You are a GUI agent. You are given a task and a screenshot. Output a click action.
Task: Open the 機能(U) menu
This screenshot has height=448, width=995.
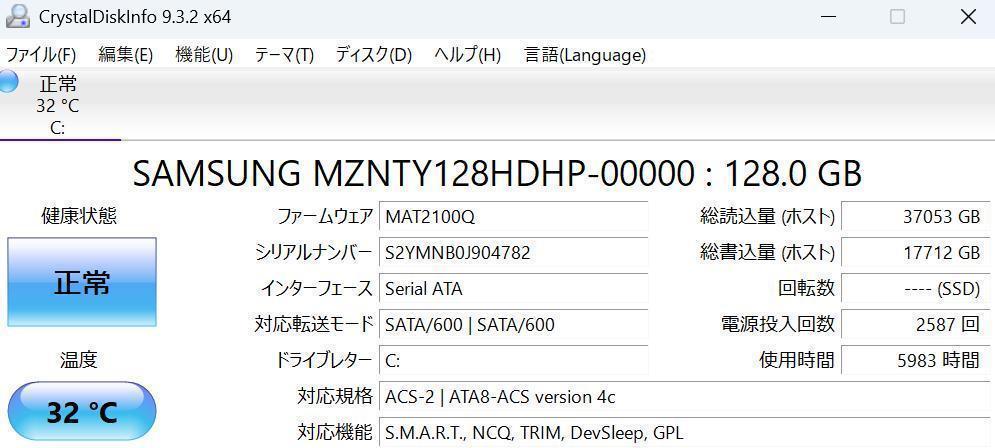pos(204,55)
